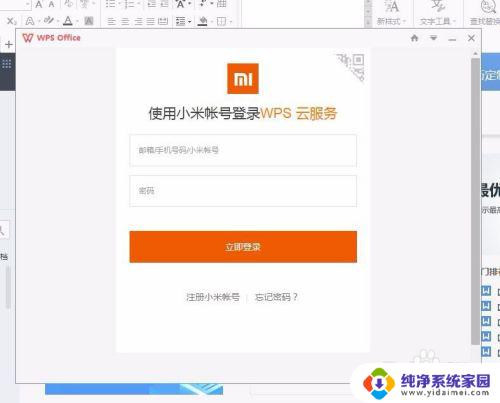Click the bullet list icon
Viewport: 500px width, 403px height.
coord(110,4)
